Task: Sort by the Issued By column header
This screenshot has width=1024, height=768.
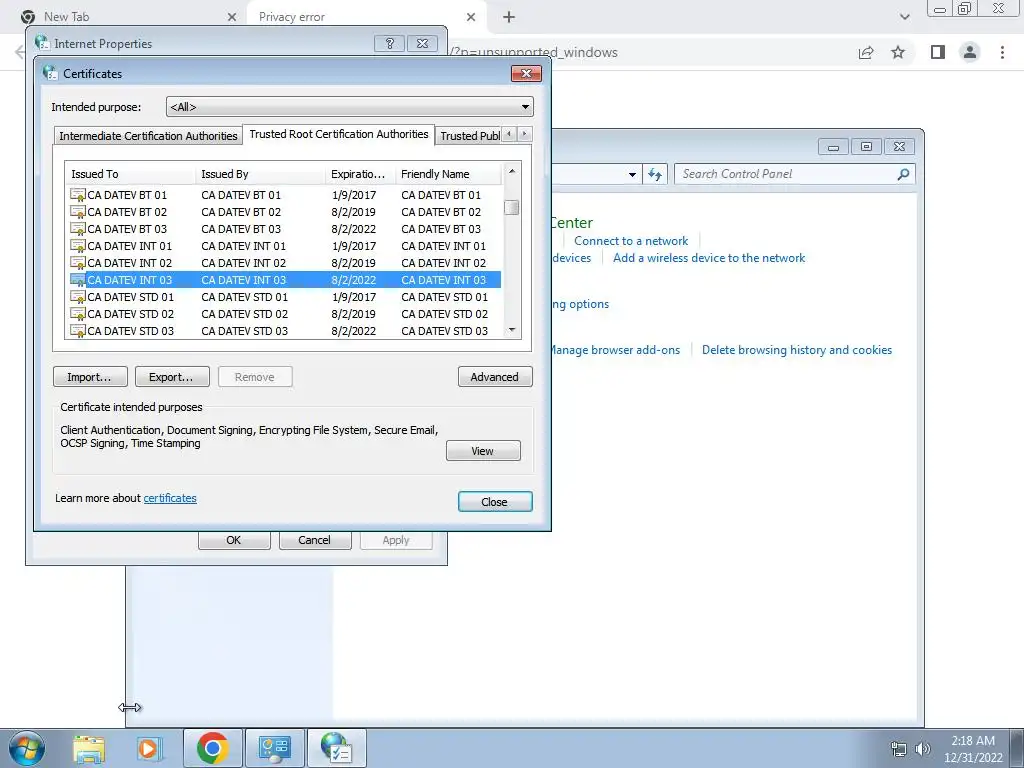Action: click(260, 174)
